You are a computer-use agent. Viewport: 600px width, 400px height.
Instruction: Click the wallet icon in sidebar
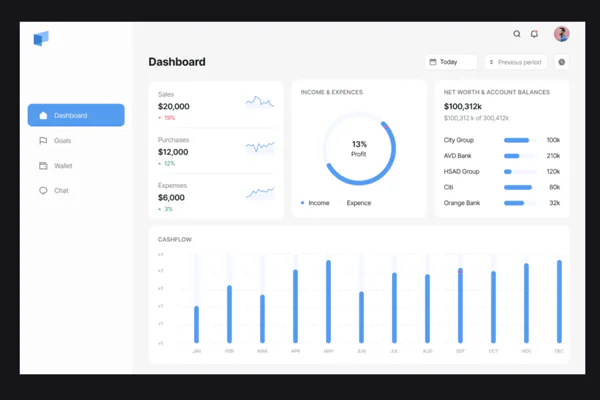click(x=43, y=166)
